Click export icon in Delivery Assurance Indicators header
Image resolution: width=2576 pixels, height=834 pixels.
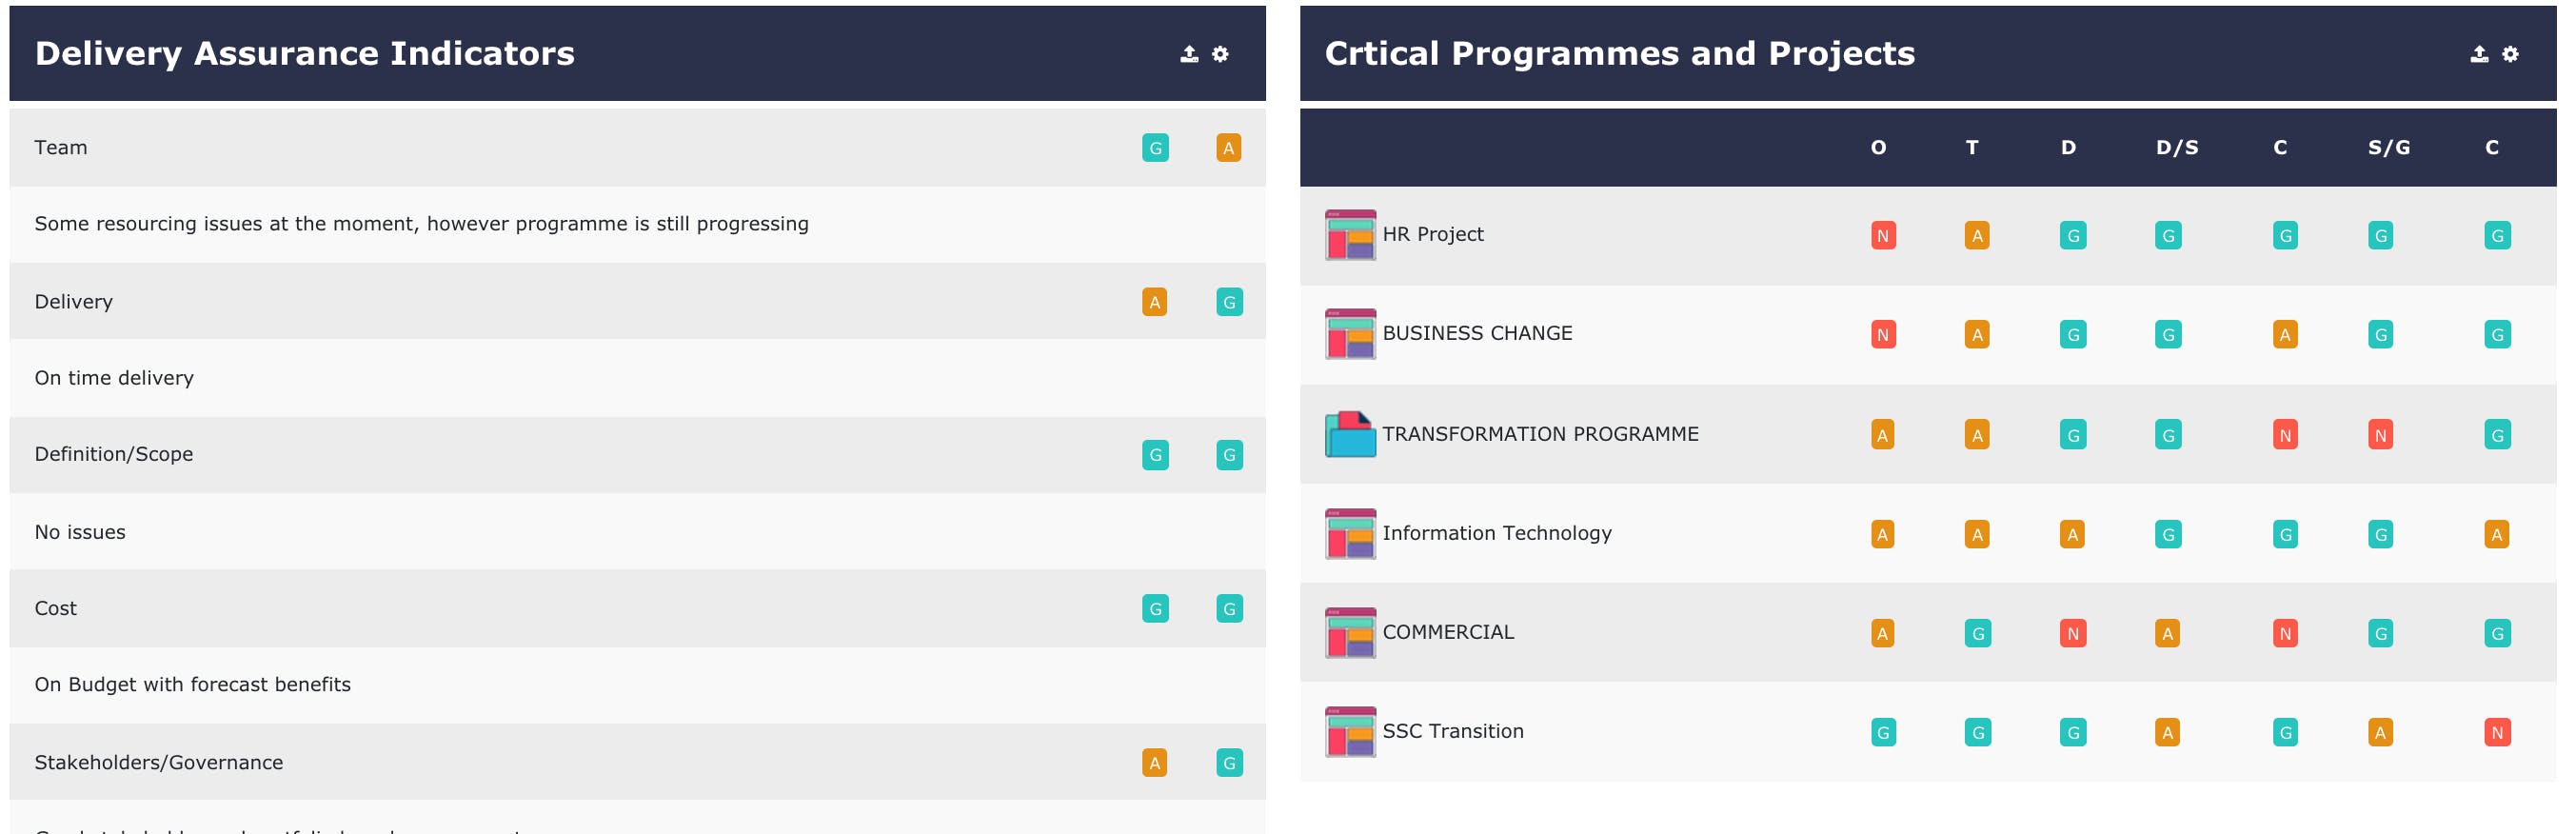pyautogui.click(x=1189, y=54)
